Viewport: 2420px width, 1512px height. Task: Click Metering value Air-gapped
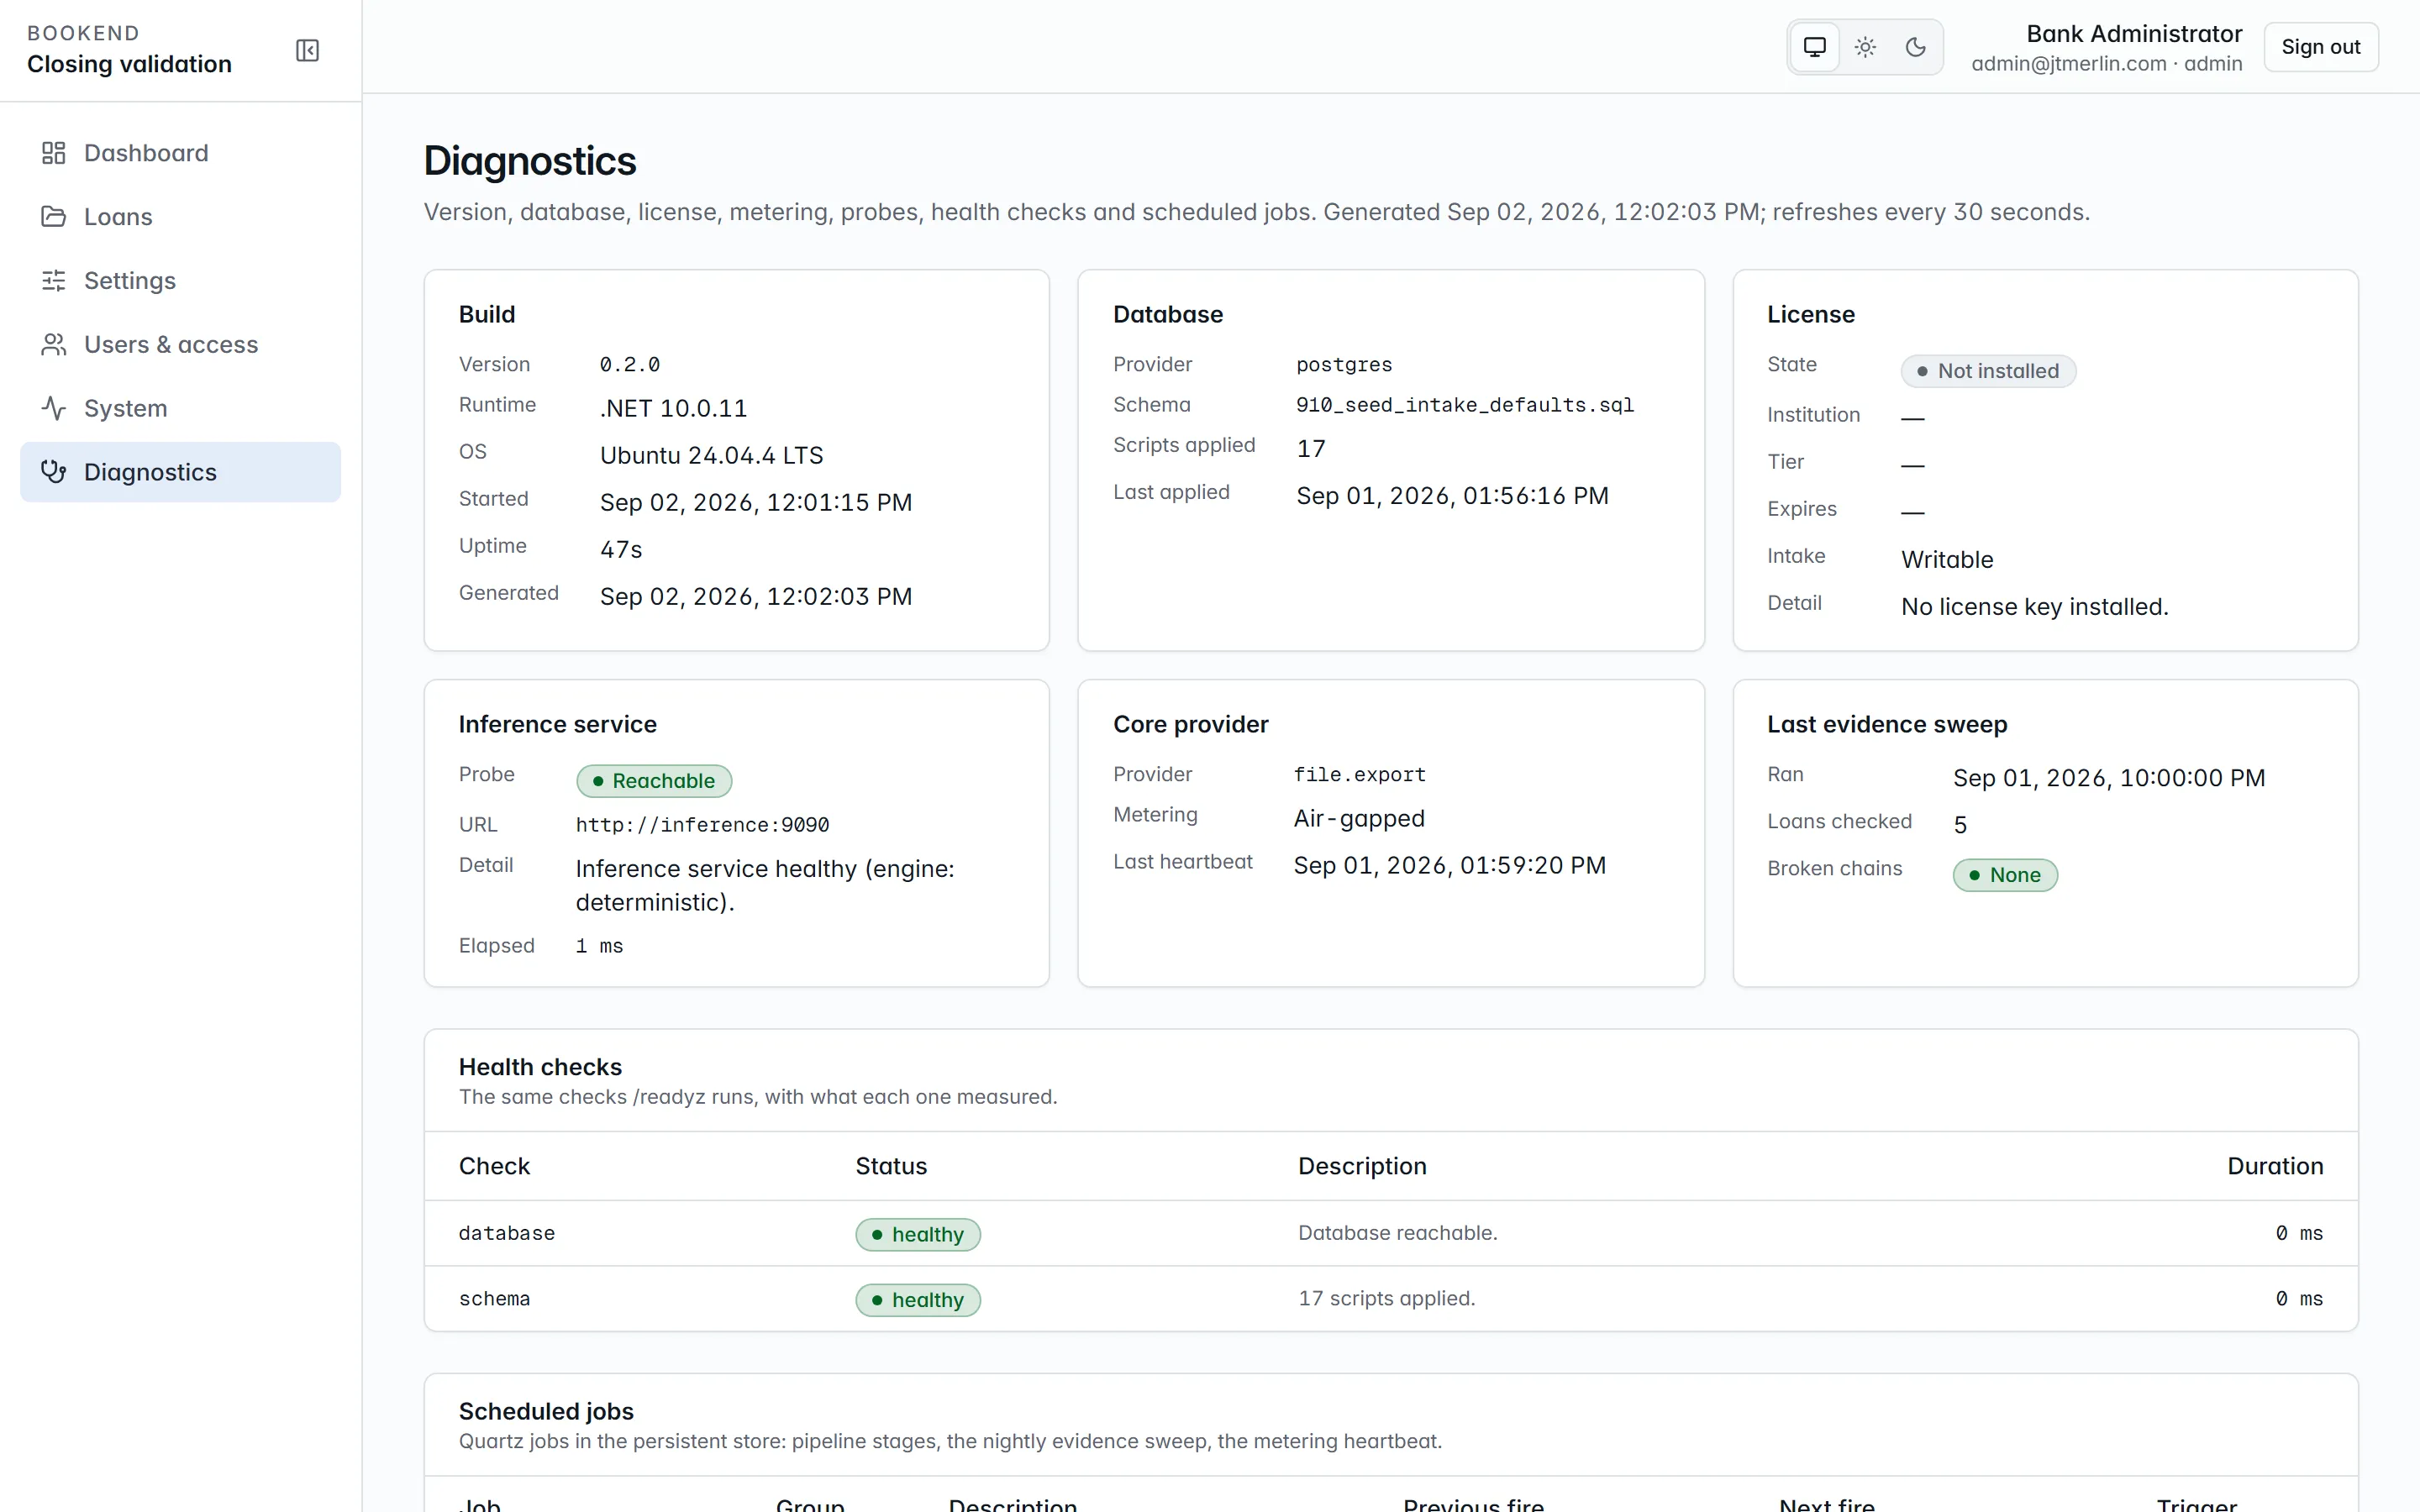click(1359, 819)
